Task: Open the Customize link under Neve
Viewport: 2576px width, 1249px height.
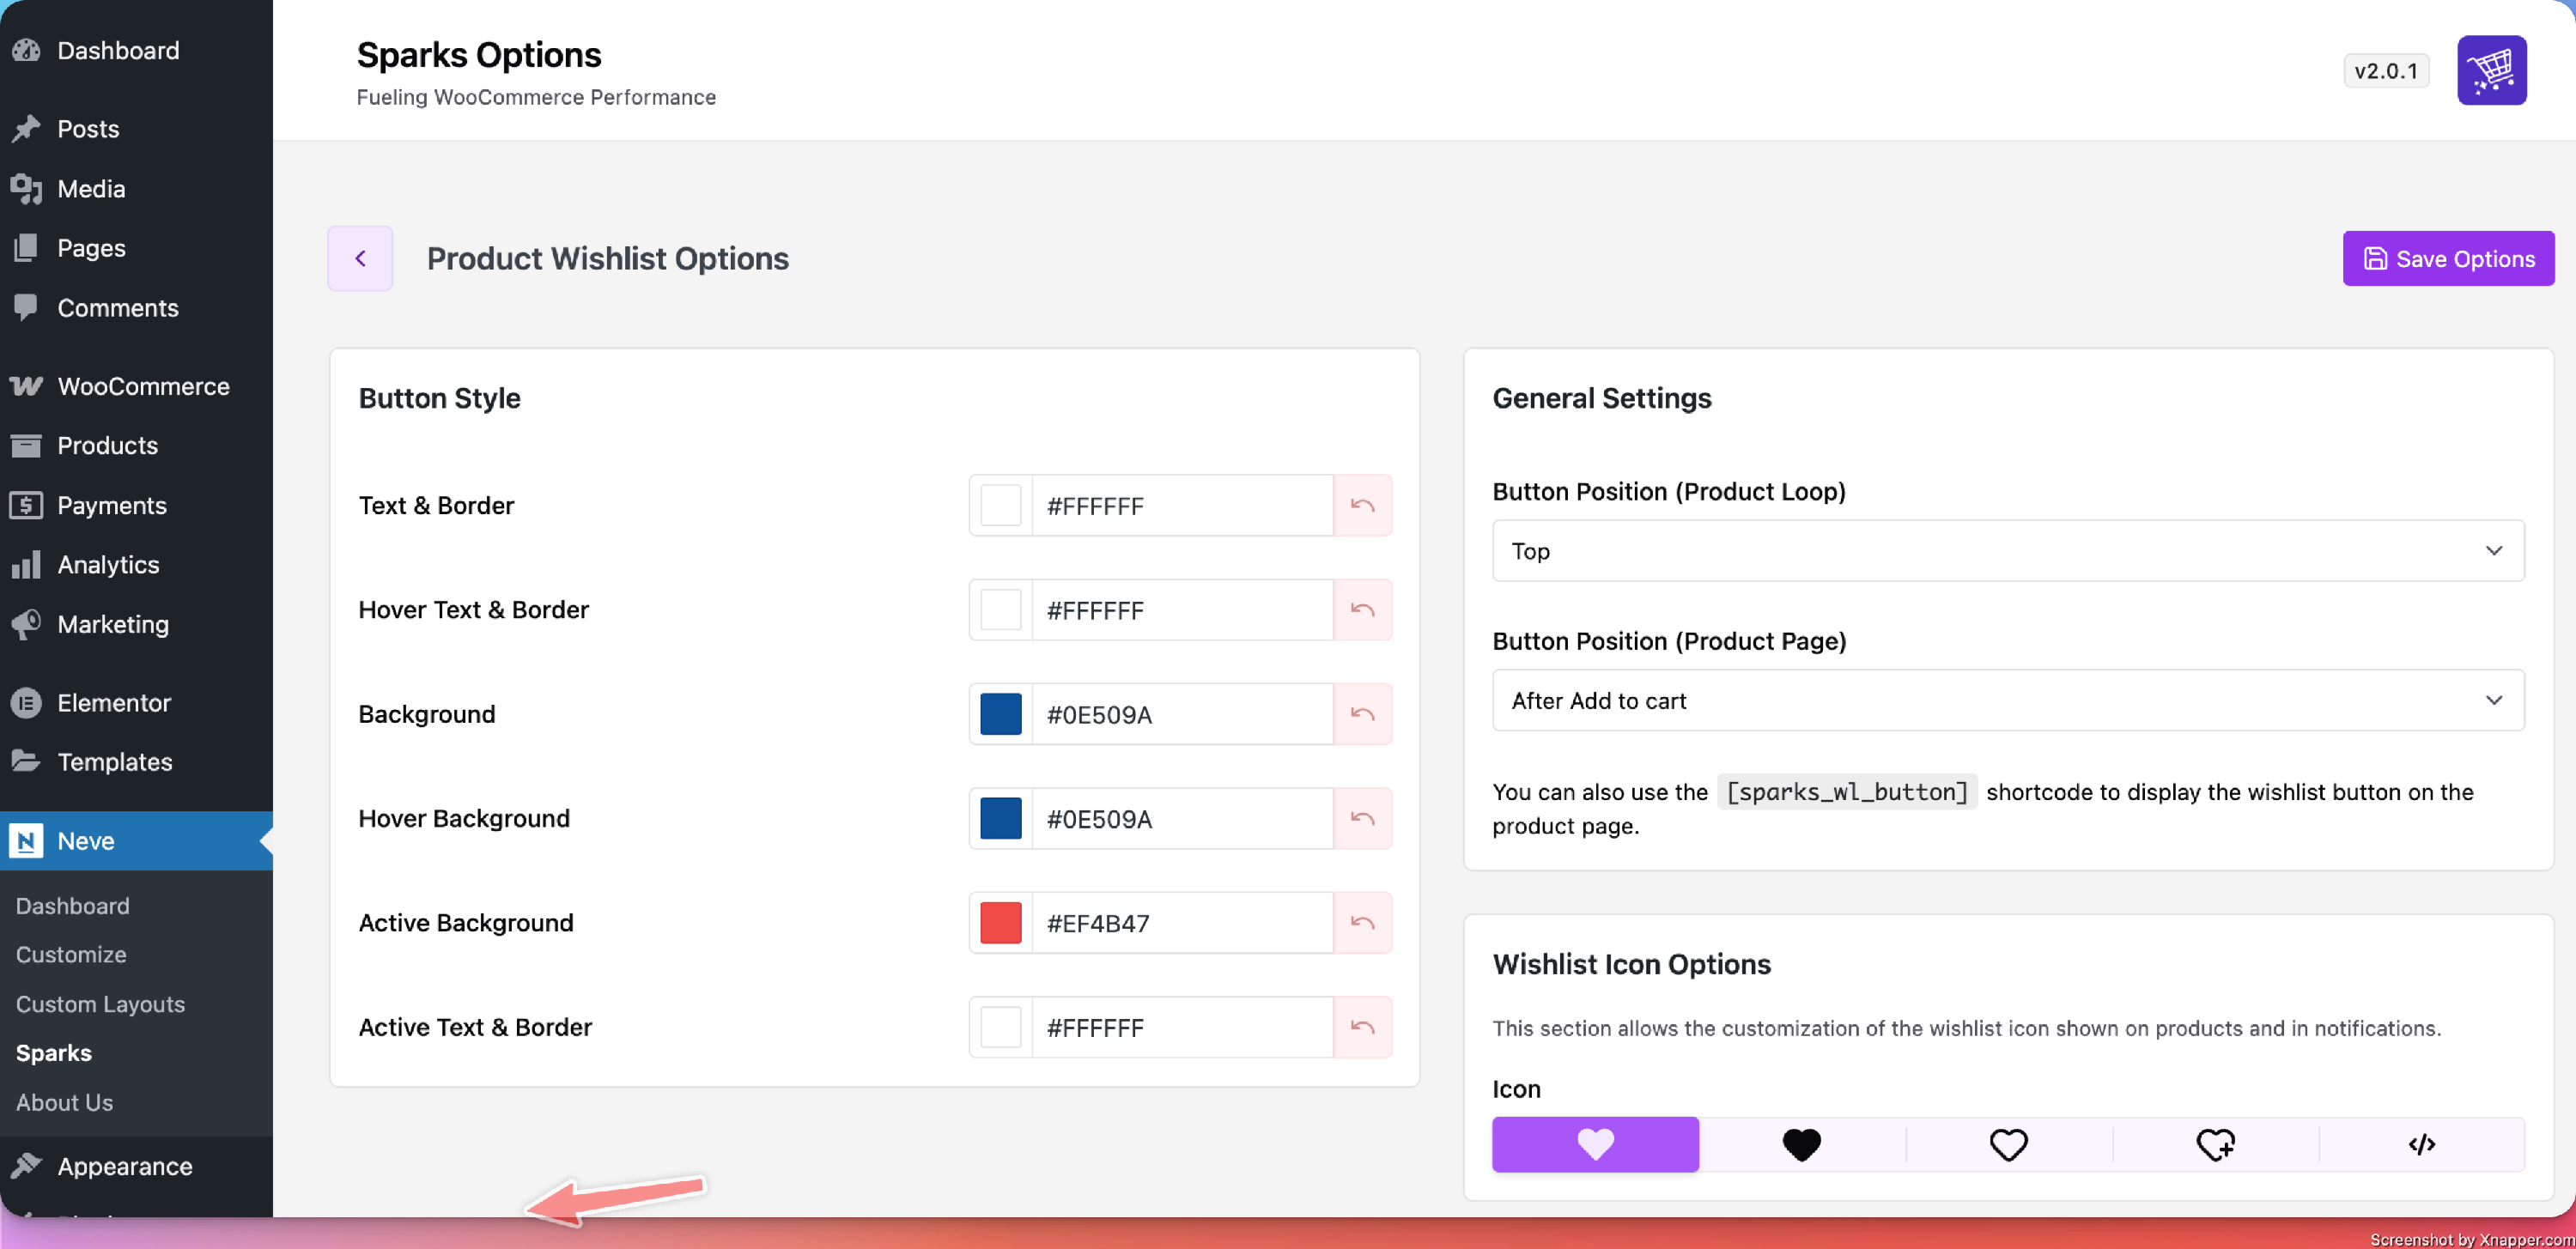Action: coord(71,954)
